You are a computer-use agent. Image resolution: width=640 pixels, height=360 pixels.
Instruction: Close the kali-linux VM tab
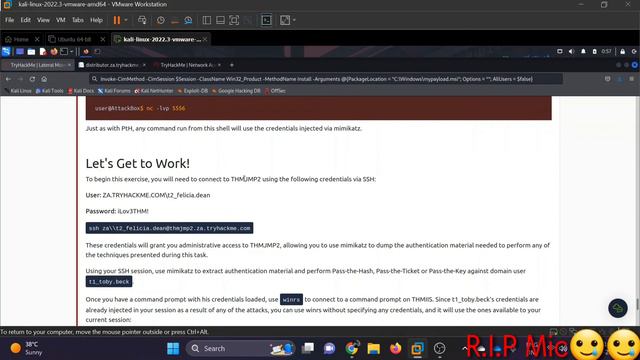pos(205,39)
